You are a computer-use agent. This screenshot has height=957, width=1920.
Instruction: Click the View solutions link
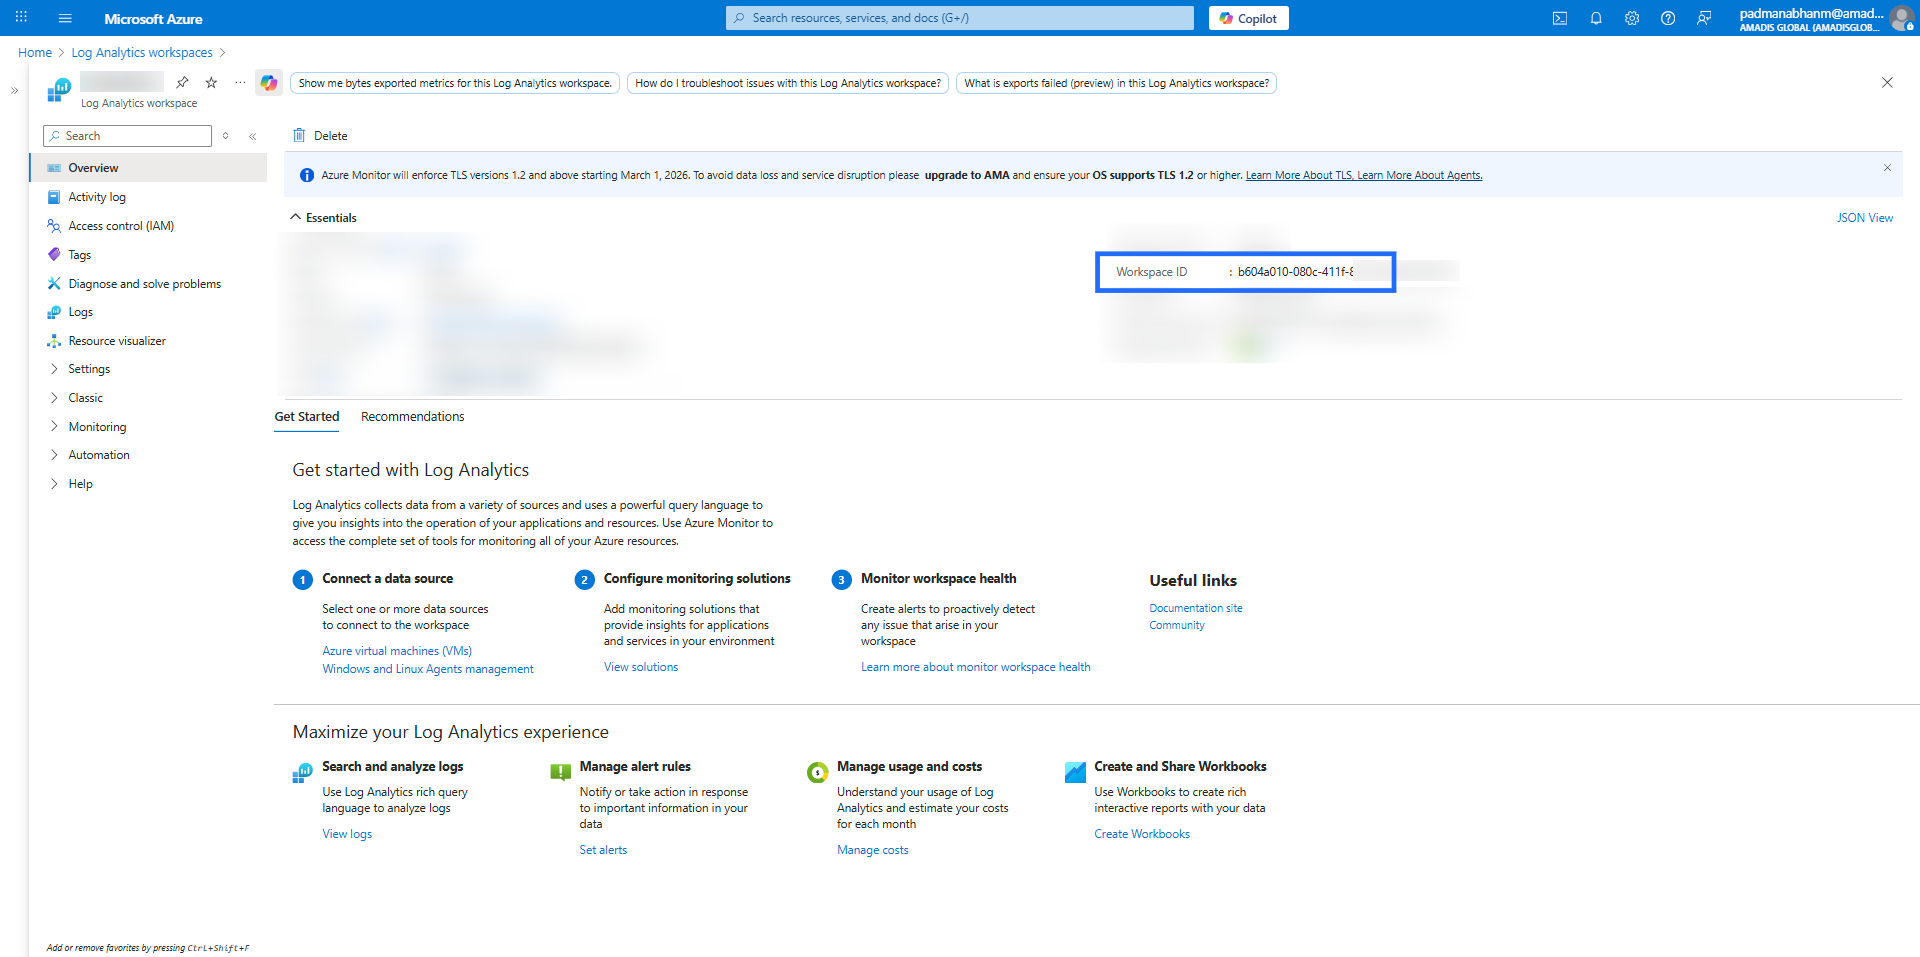point(640,667)
